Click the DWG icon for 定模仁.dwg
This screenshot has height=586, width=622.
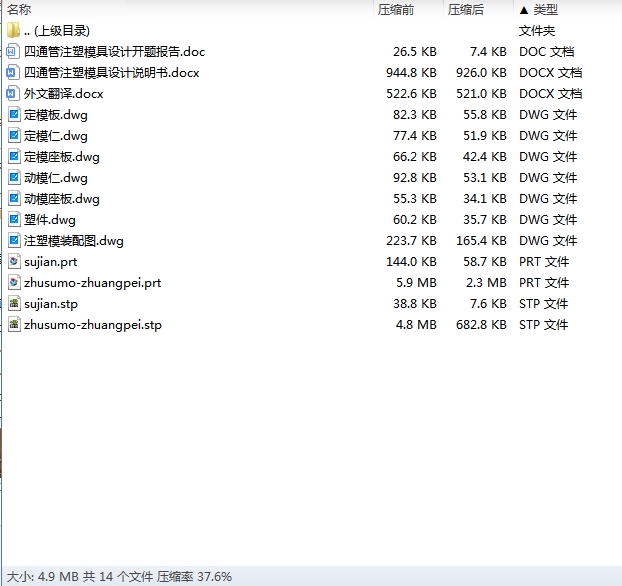(14, 136)
